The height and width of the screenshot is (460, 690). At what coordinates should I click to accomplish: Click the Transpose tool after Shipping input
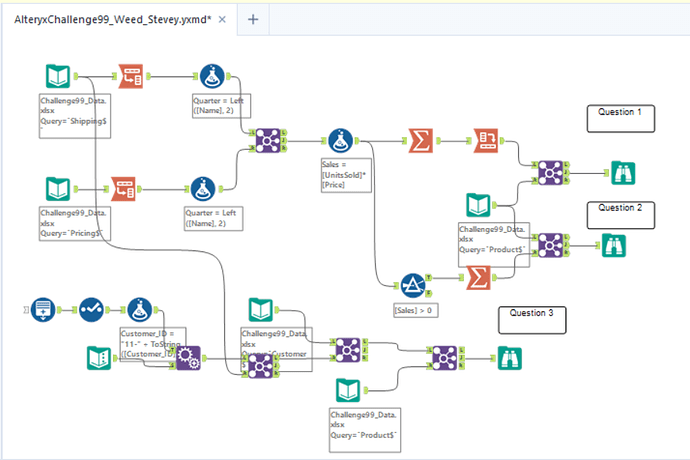coord(133,77)
